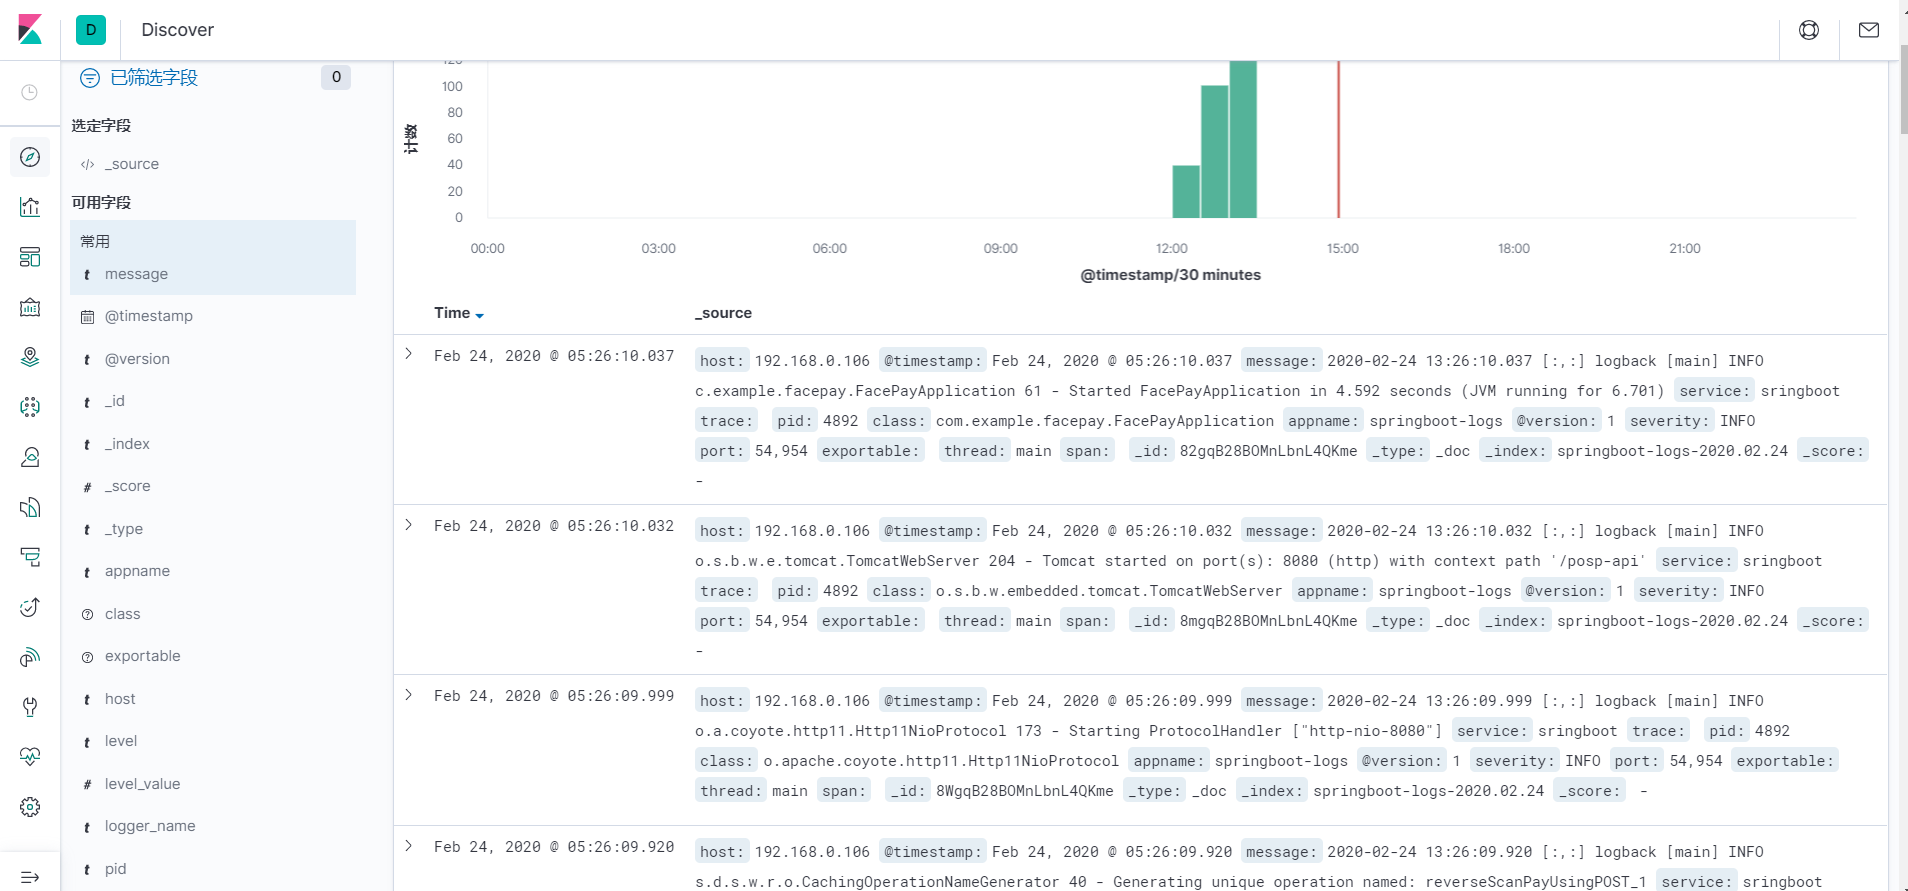Open the Uptime app icon
Screen dimensions: 1908x891
30,607
